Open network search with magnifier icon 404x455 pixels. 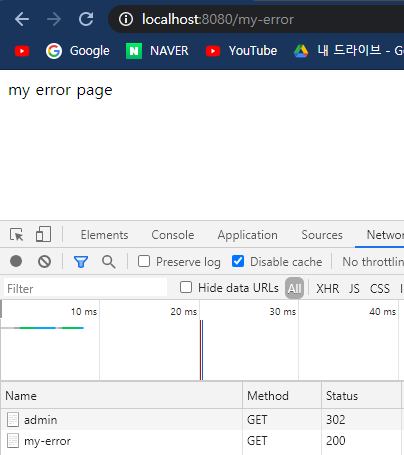(109, 262)
